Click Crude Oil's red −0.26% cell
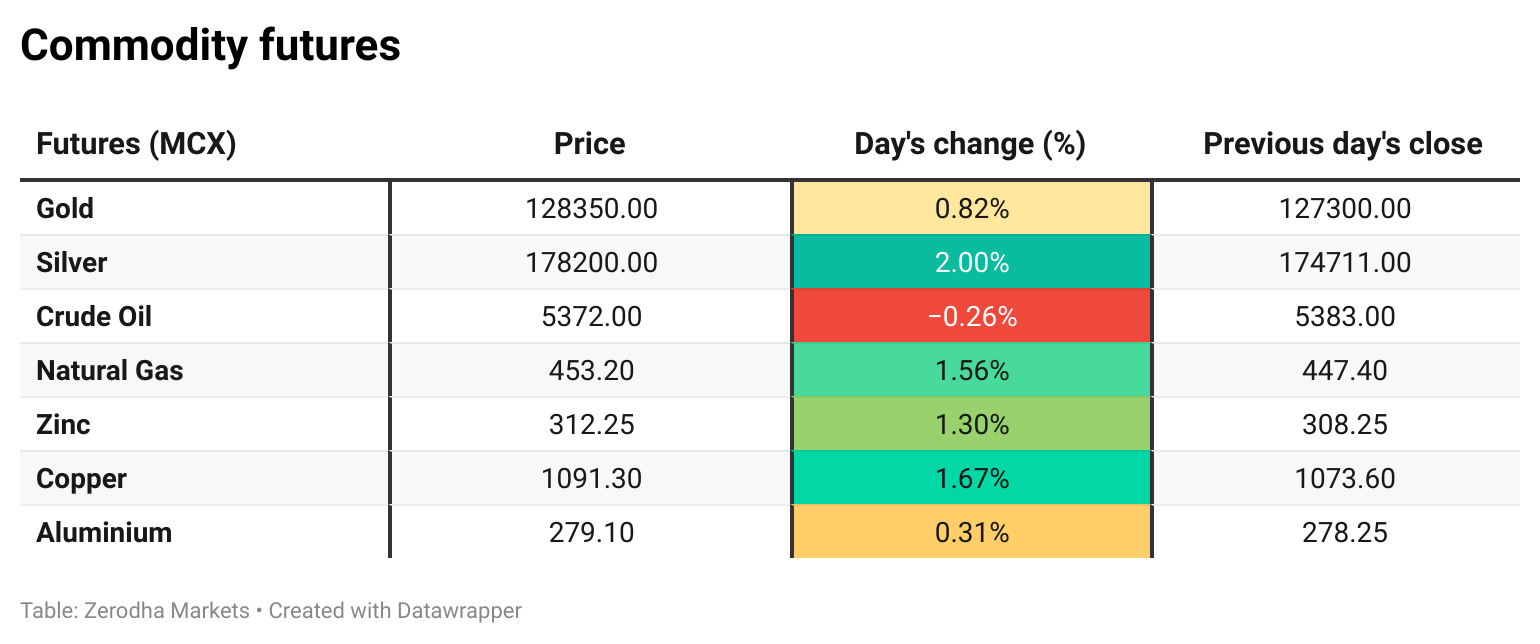Screen dimensions: 1540x644 click(x=971, y=317)
